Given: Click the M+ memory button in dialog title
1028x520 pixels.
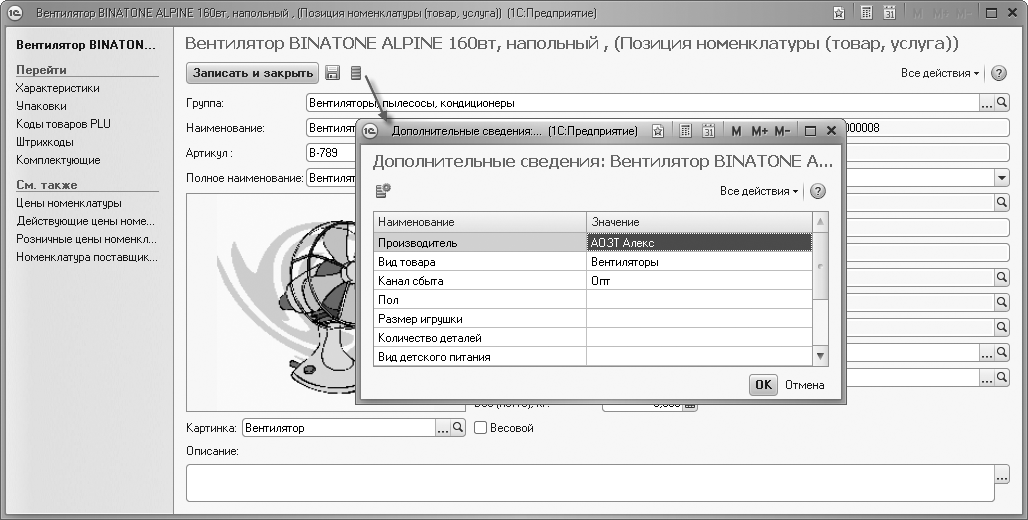Looking at the screenshot, I should 758,131.
